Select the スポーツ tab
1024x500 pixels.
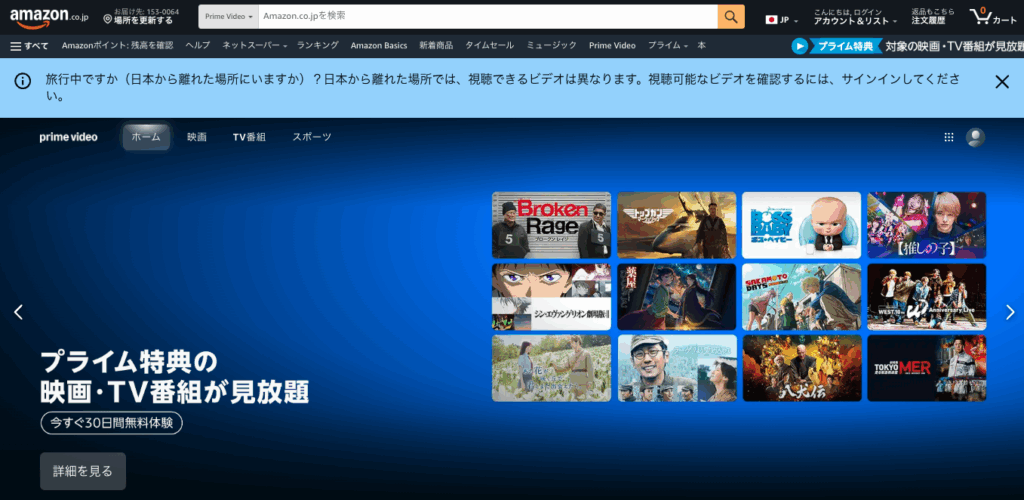click(x=312, y=137)
